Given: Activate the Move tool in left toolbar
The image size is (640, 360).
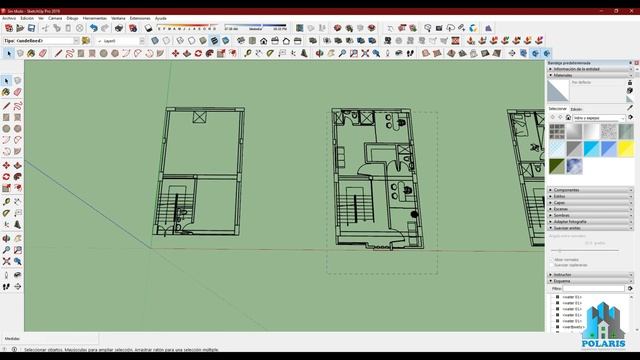Looking at the screenshot, I should [6, 165].
